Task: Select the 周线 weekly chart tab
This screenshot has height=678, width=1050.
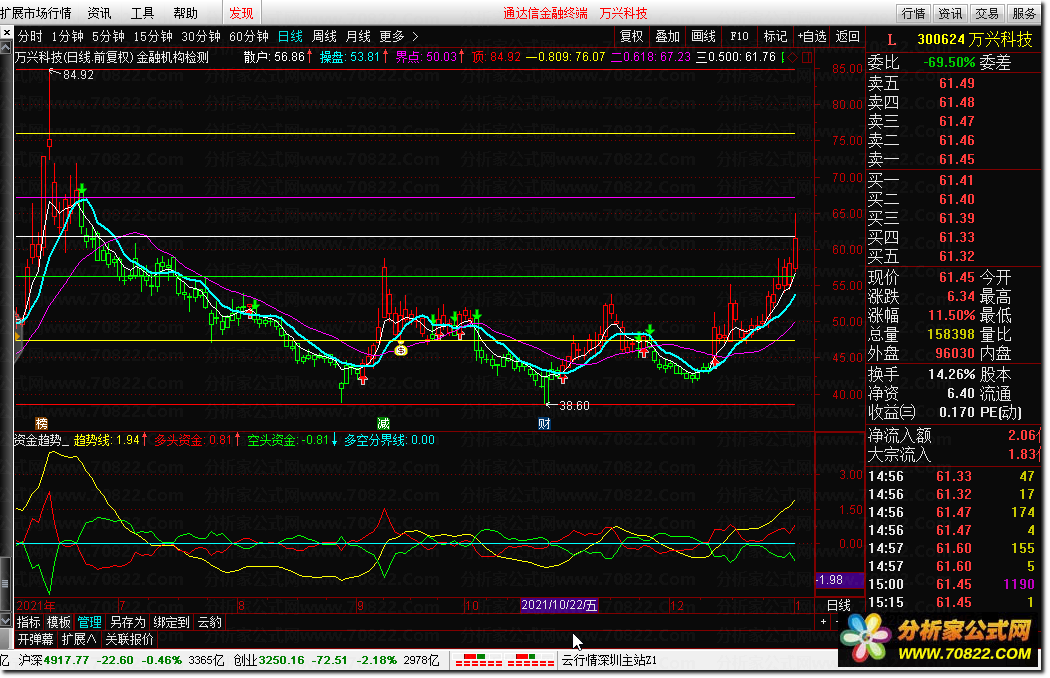Action: pyautogui.click(x=324, y=37)
